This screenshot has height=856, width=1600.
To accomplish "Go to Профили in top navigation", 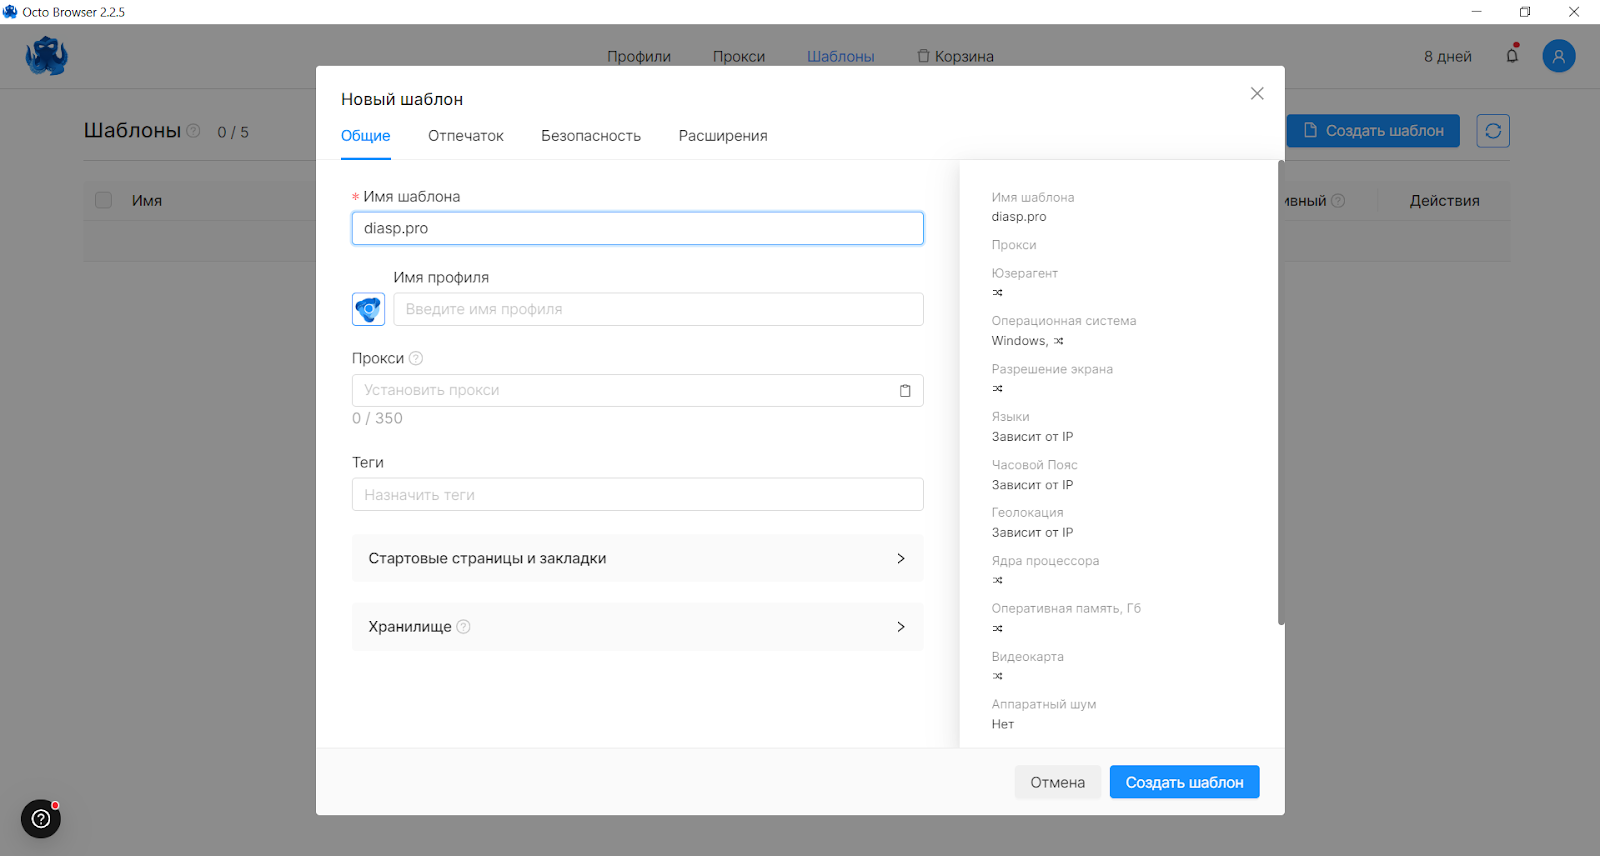I will coord(639,57).
